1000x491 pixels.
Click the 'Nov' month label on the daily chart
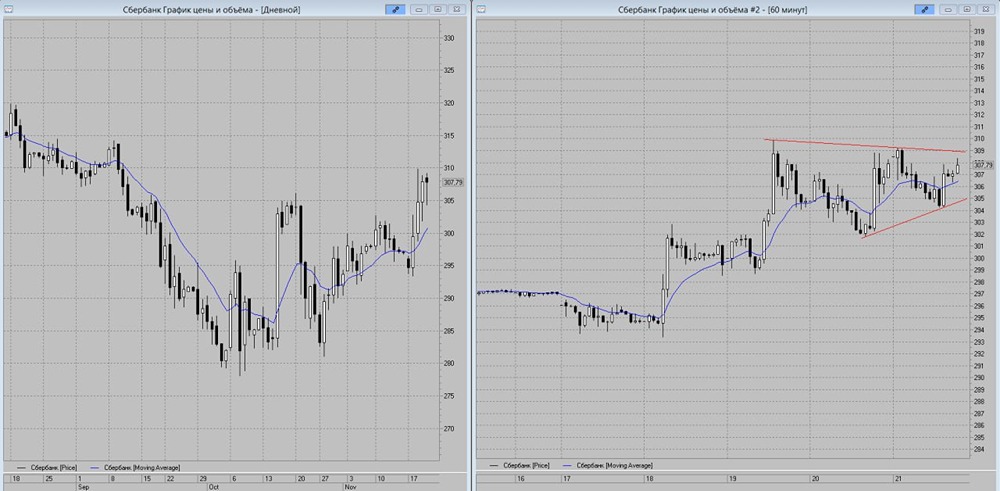coord(349,485)
